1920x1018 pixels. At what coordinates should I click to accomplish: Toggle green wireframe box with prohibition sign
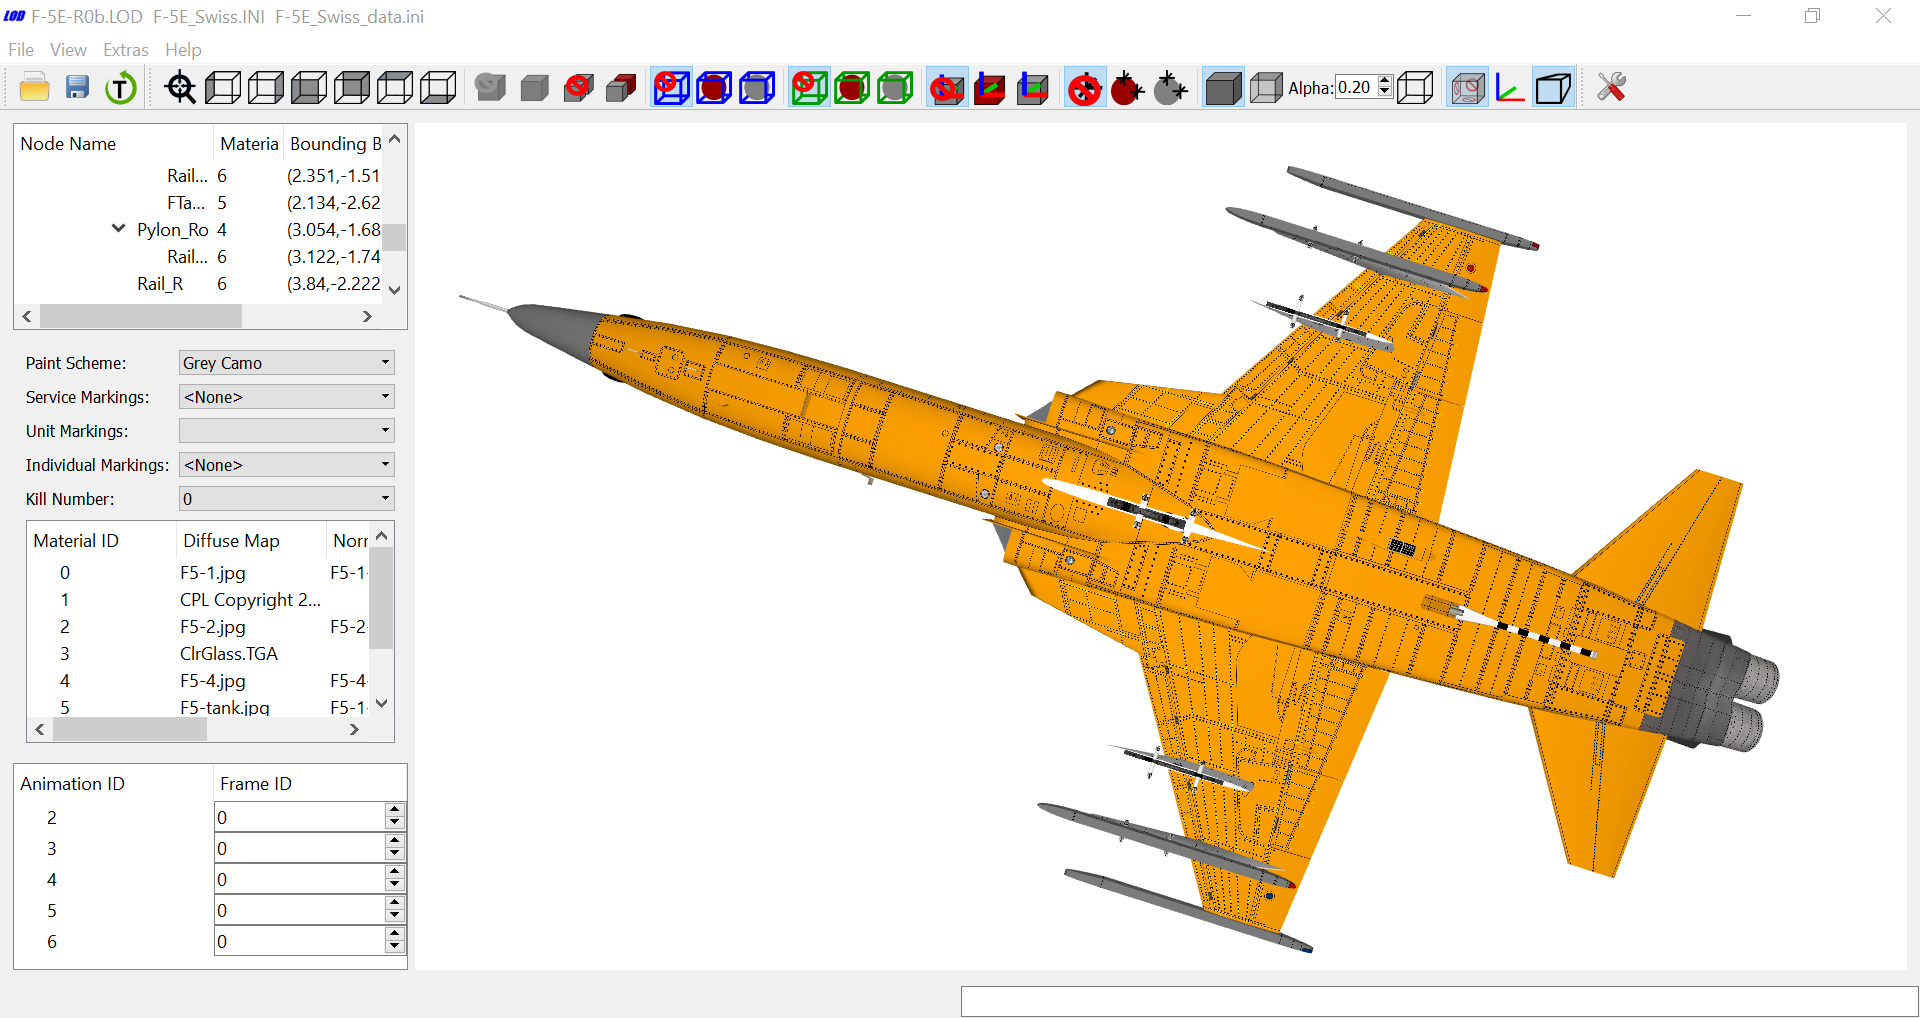point(810,88)
